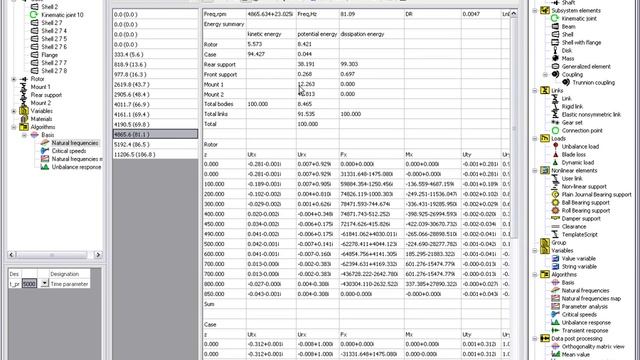Viewport: 640px width, 360px height.
Task: Pick the Mass element icon
Action: coord(555,58)
